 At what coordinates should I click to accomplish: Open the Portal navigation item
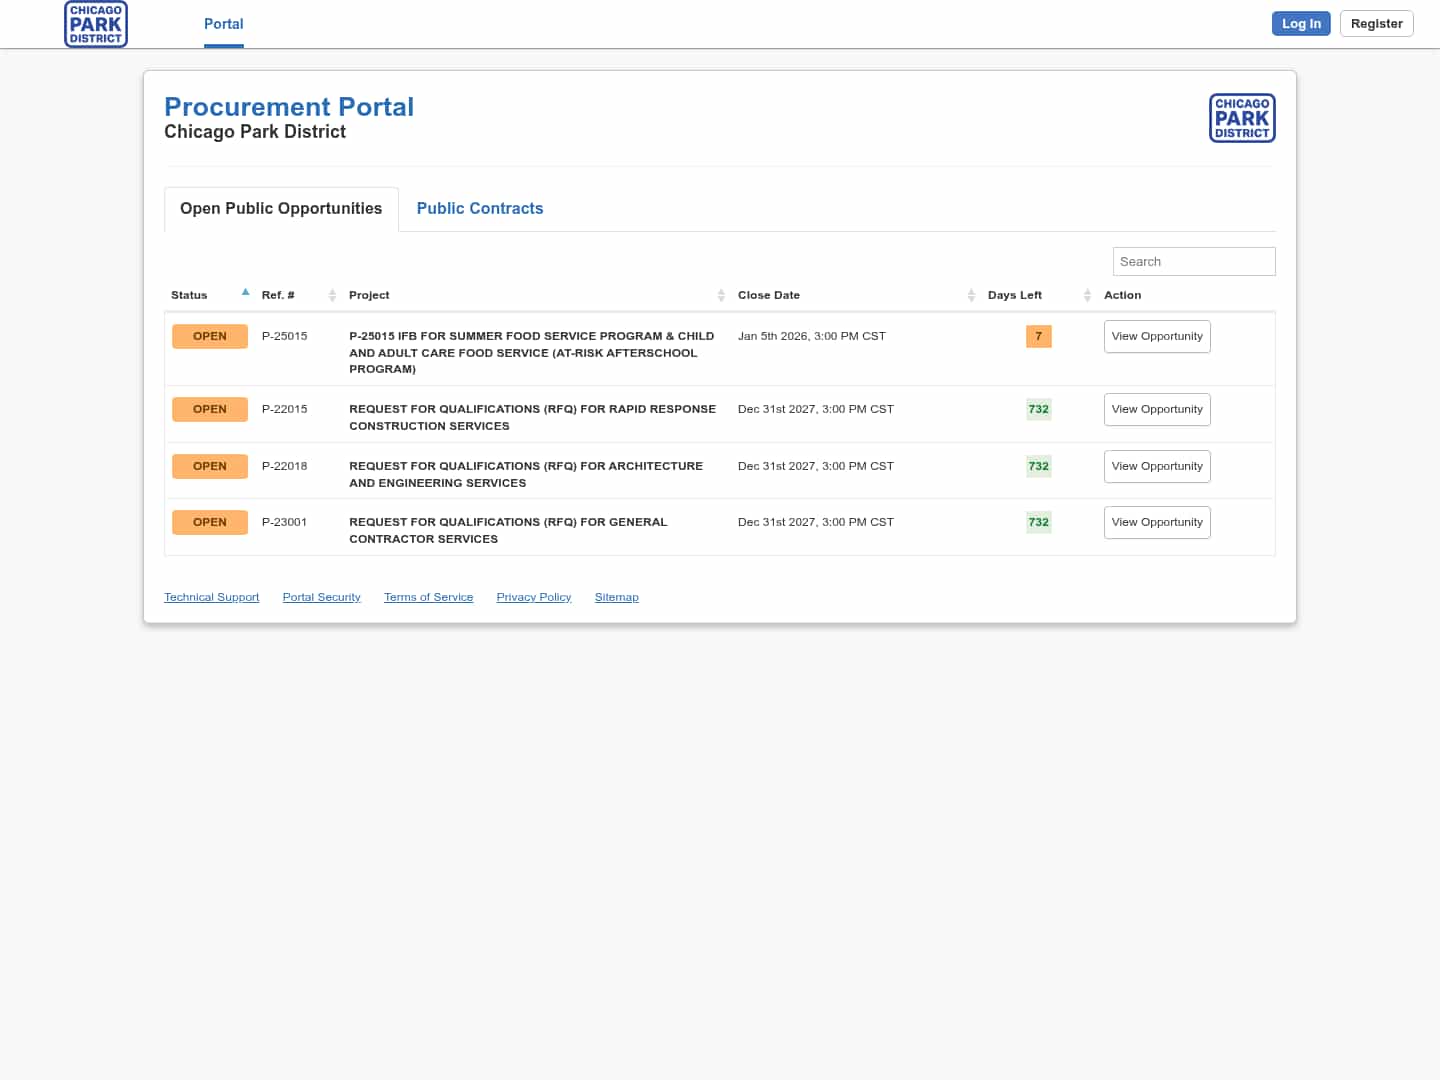pos(224,24)
